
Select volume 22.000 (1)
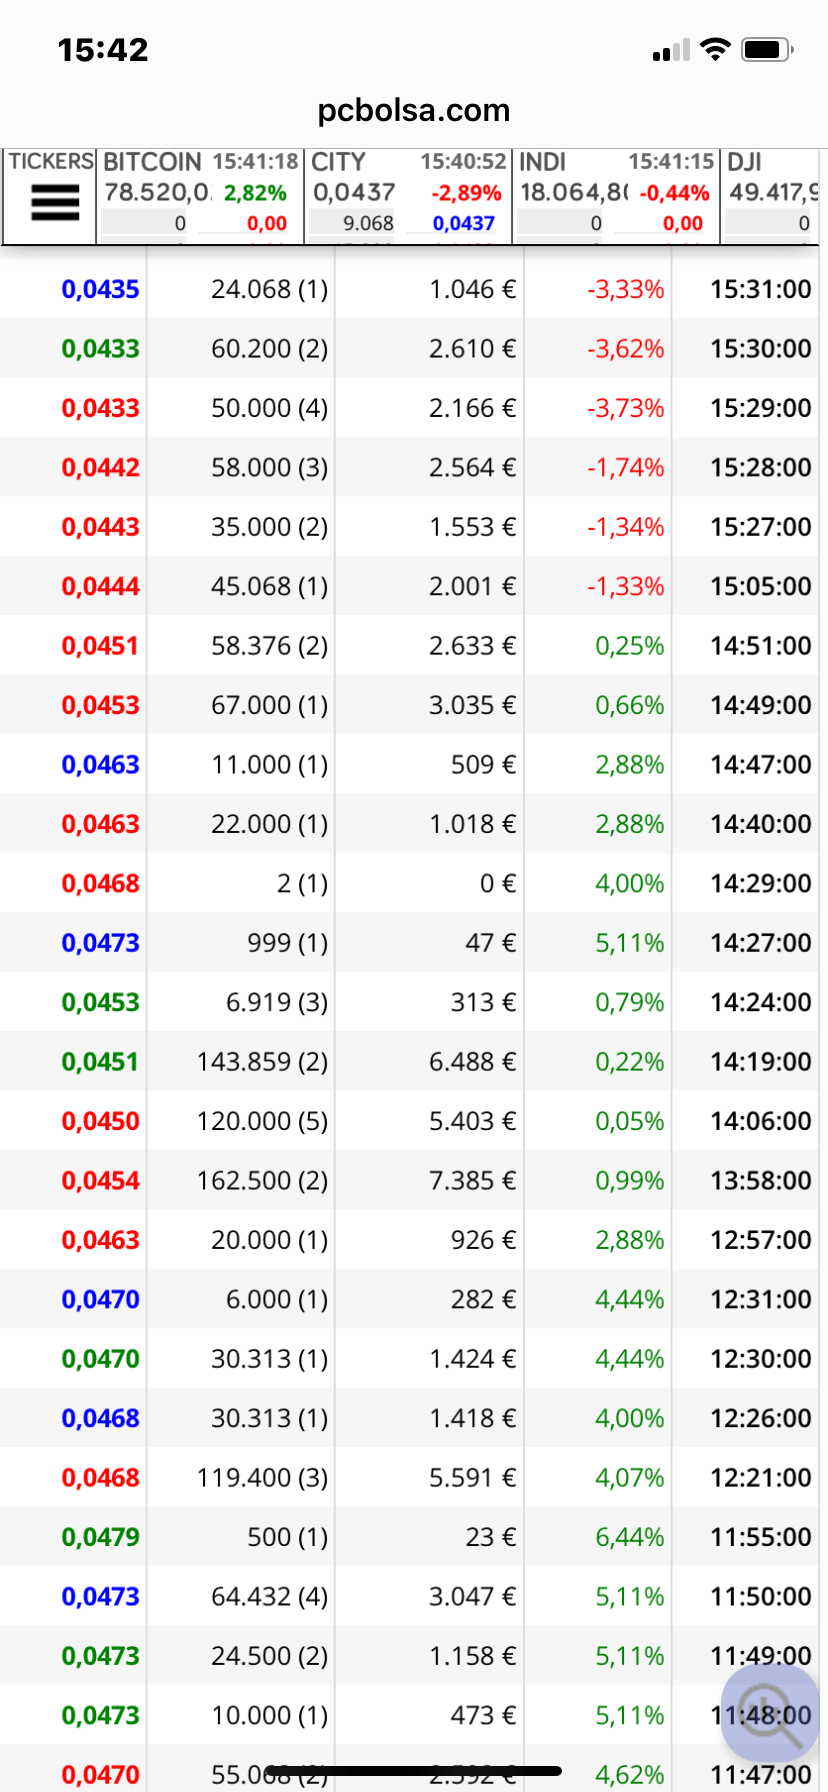click(269, 824)
